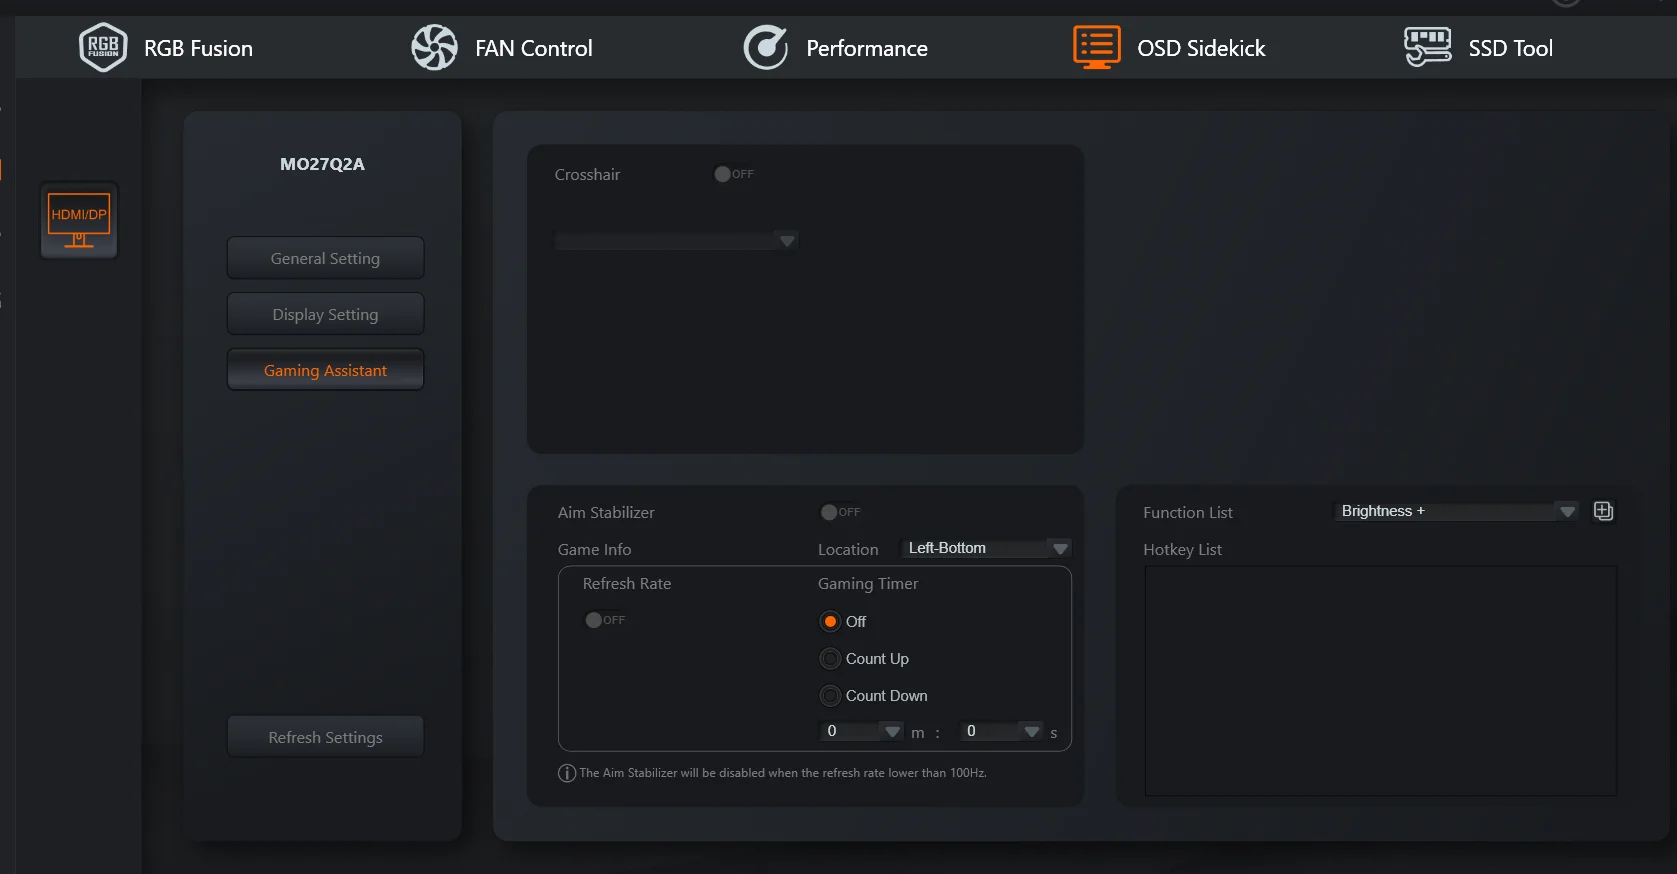Open the Location Left-Bottom dropdown

(x=986, y=548)
